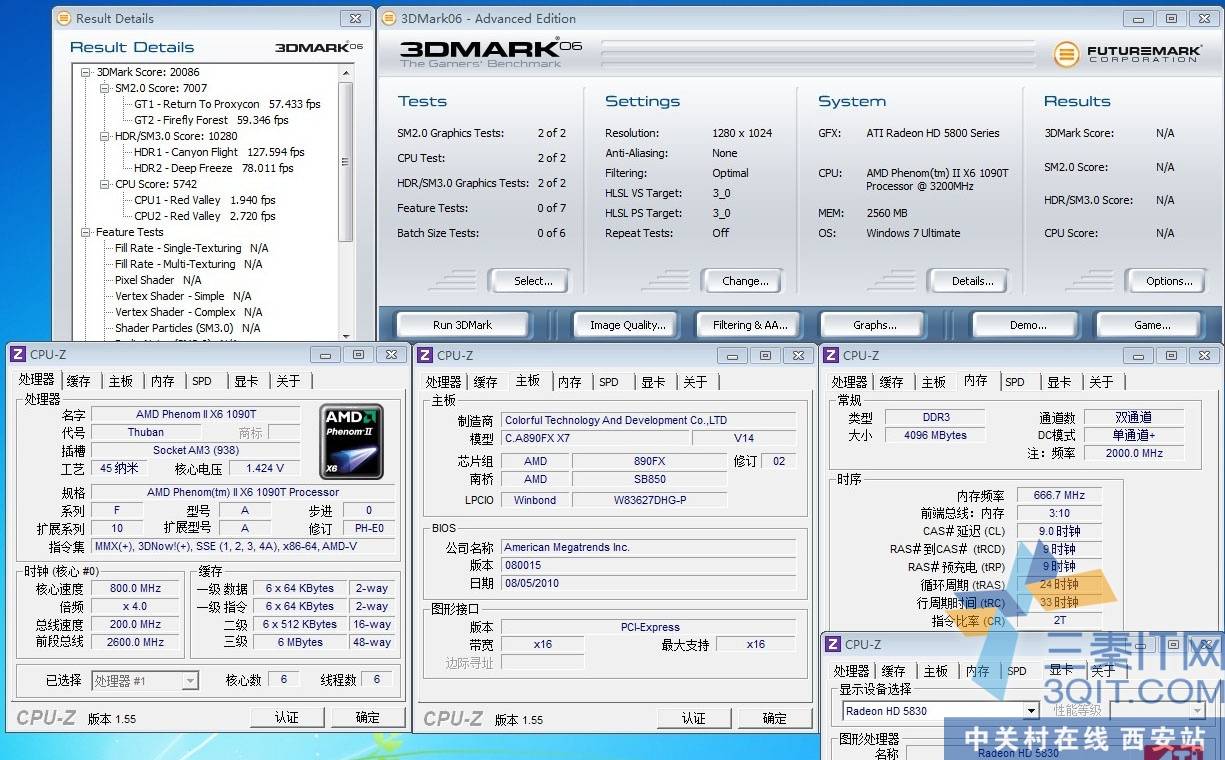Open 主板 tab in CPU-Z processor window
Viewport: 1225px width, 760px height.
[121, 381]
